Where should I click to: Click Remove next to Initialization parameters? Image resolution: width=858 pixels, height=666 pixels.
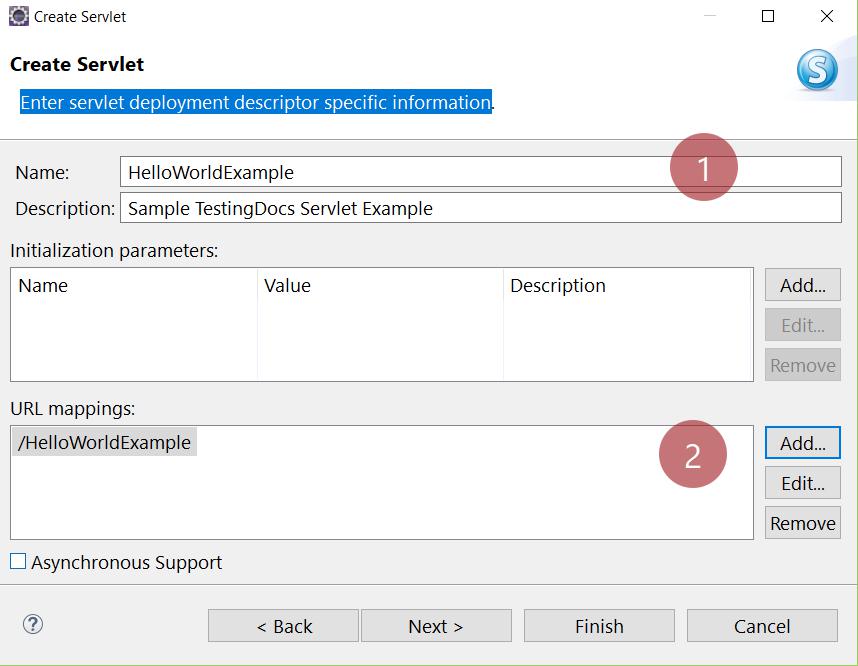tap(802, 364)
